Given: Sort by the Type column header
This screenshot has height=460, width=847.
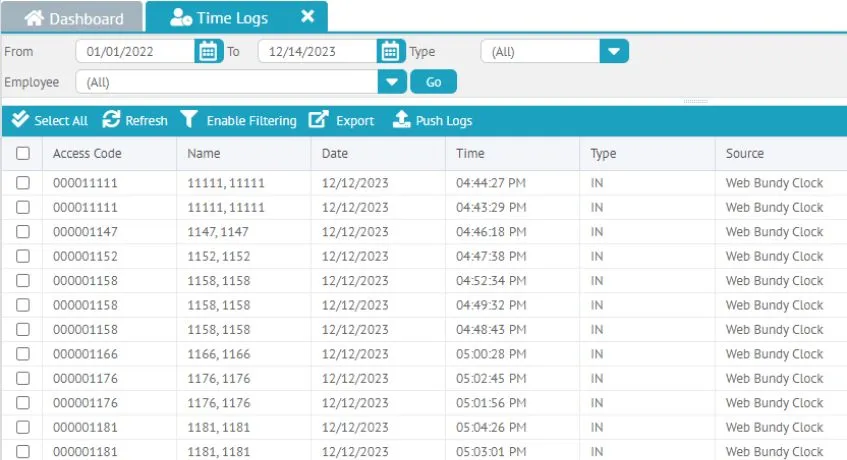Looking at the screenshot, I should (648, 153).
